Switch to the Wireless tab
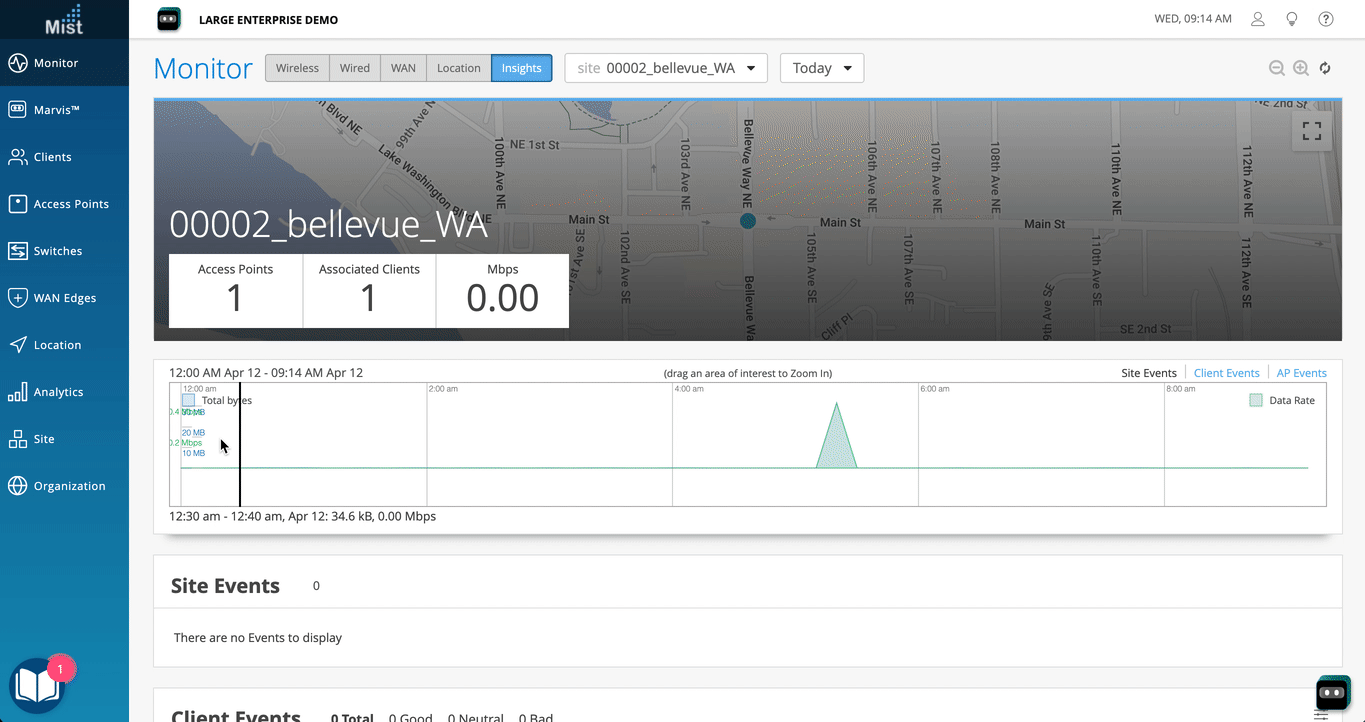This screenshot has width=1365, height=722. coord(297,68)
